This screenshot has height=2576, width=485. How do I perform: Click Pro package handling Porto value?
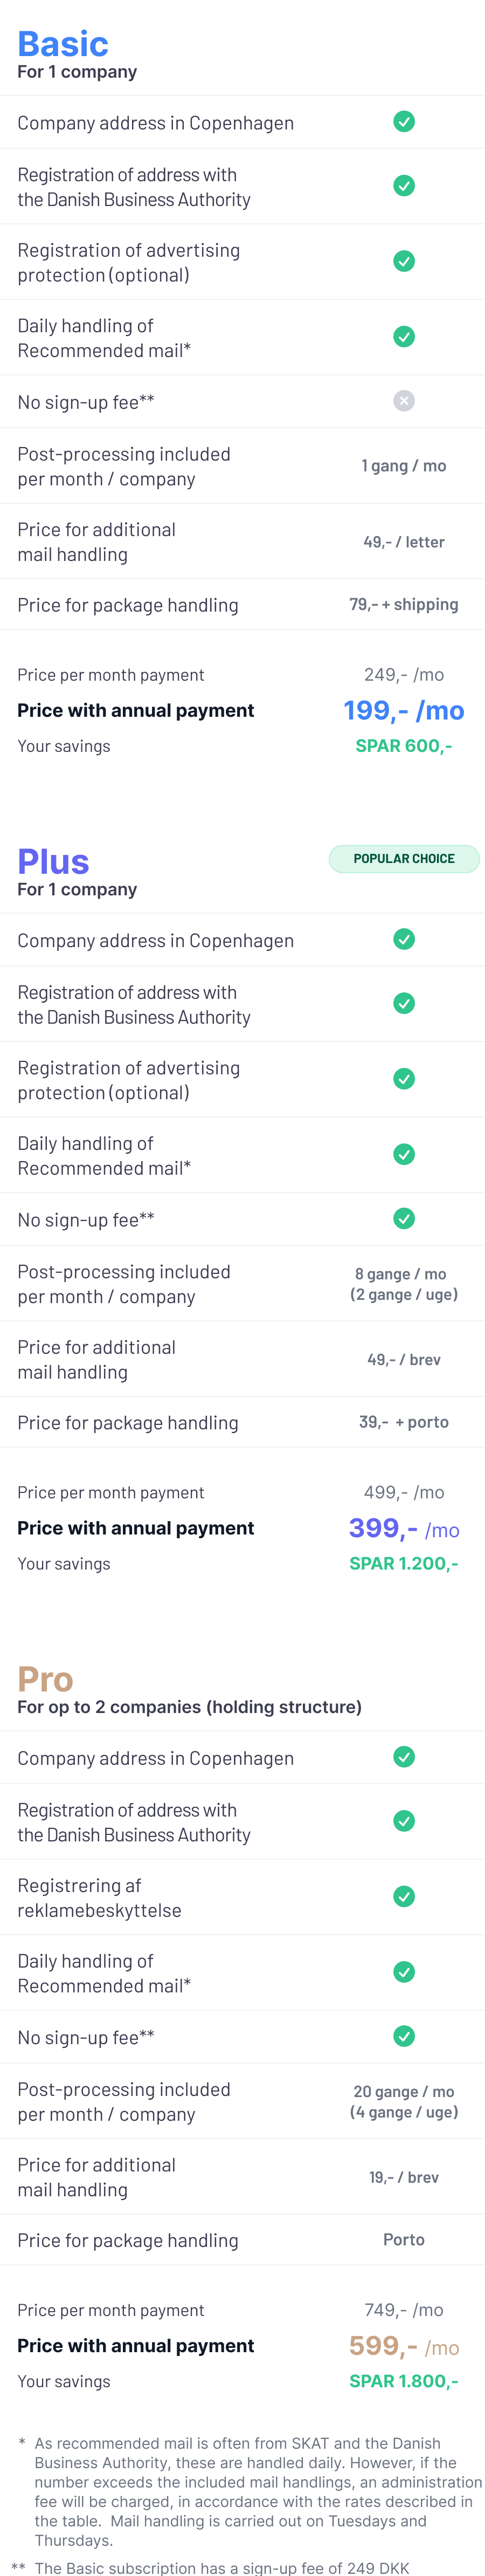pyautogui.click(x=404, y=2240)
